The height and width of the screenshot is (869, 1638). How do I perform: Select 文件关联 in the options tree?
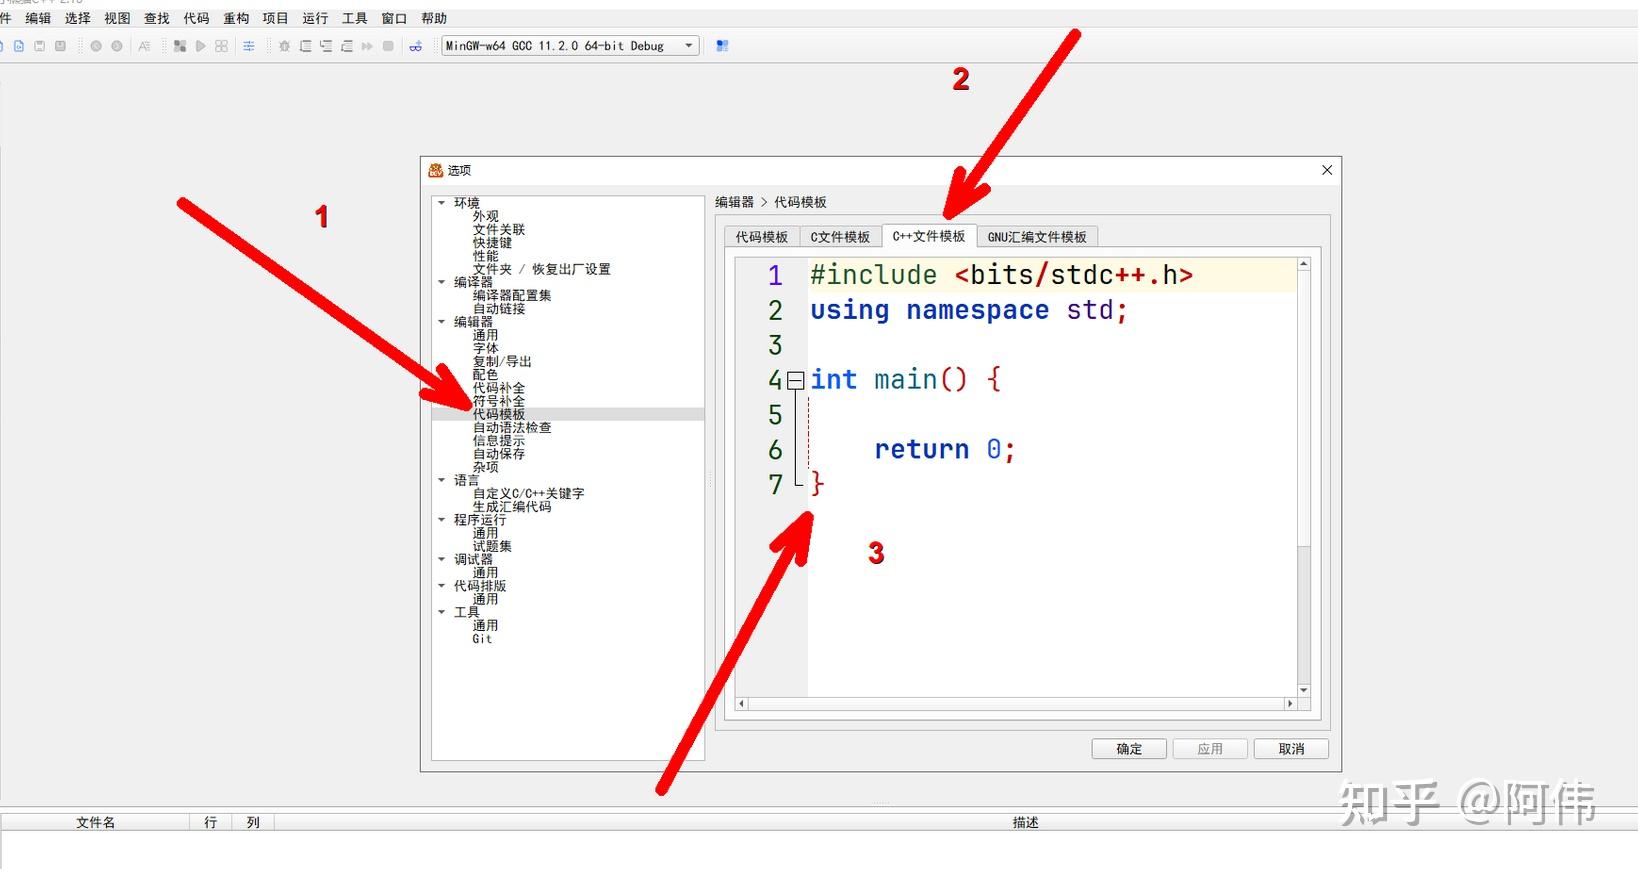[x=498, y=229]
